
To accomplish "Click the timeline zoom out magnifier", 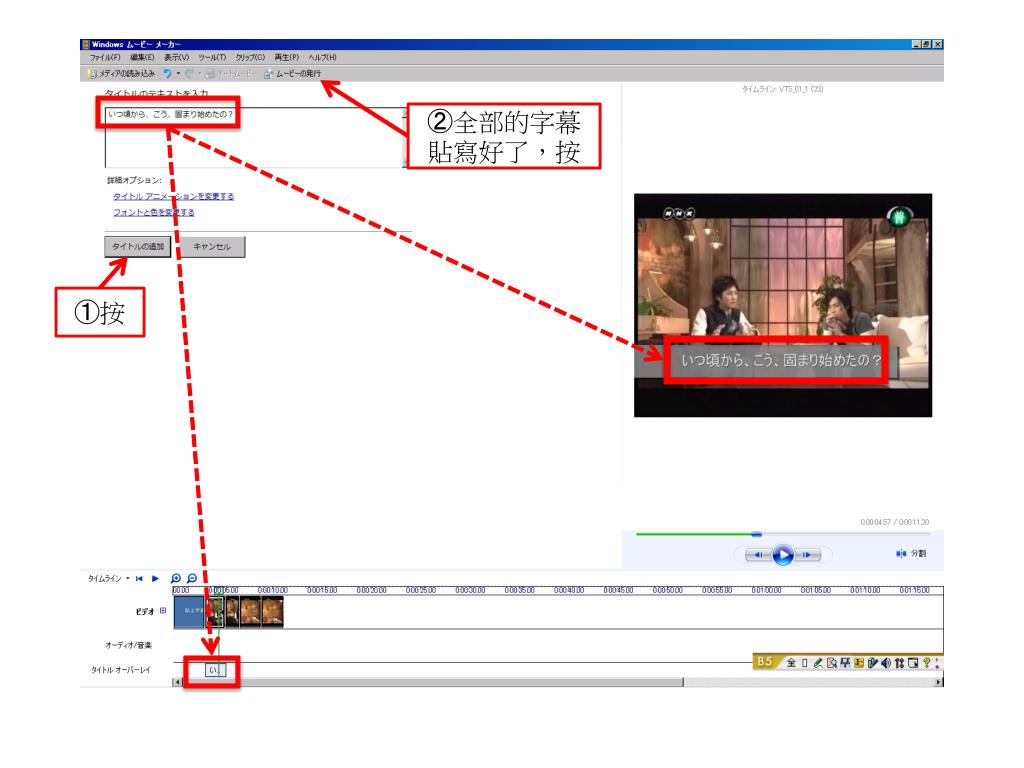I will tap(192, 579).
